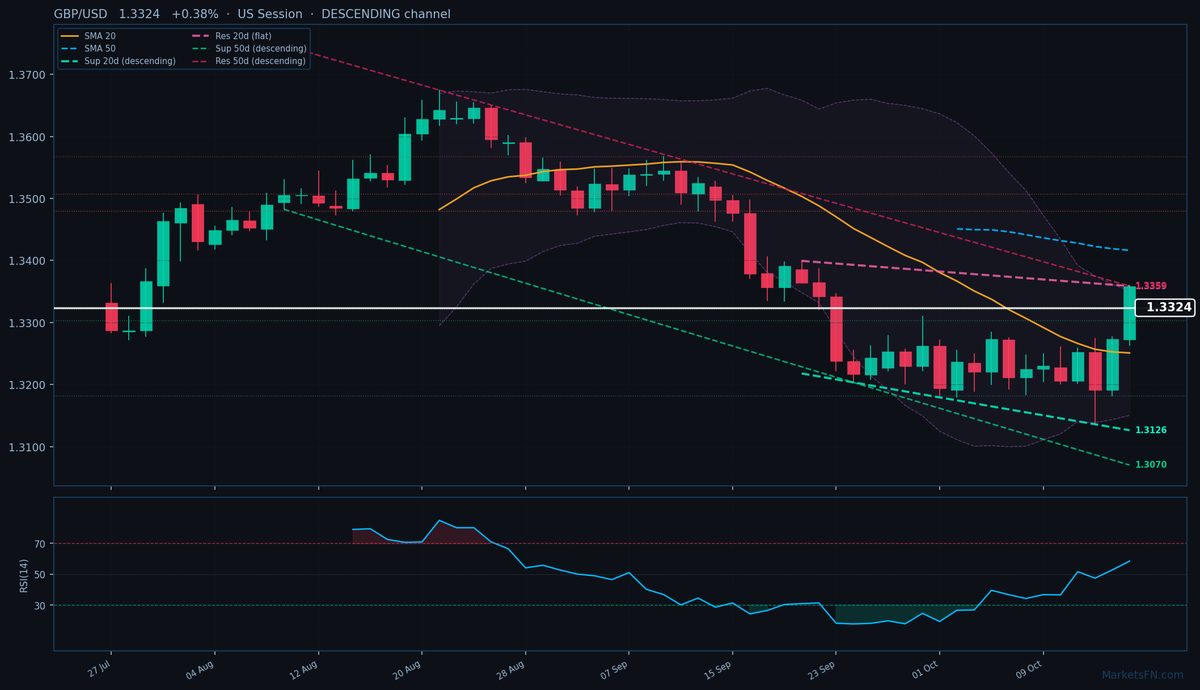The image size is (1200, 690).
Task: Click the 15 Sep date label
Action: 719,668
